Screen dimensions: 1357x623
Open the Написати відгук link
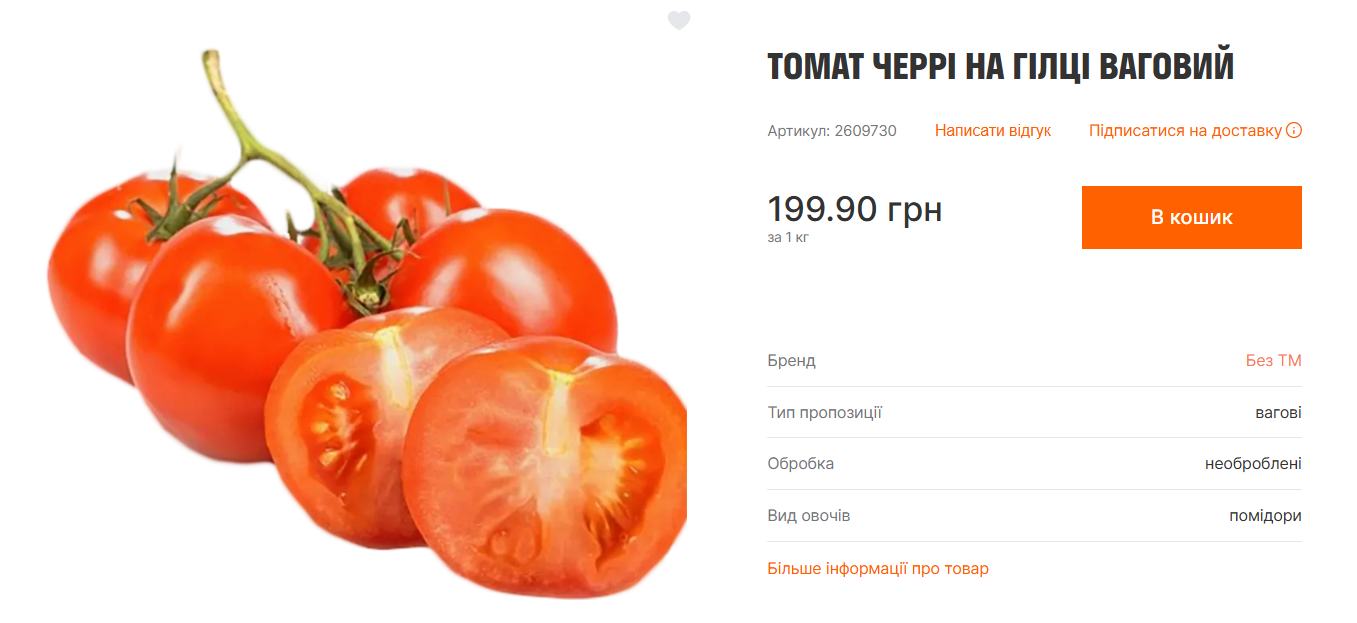pyautogui.click(x=993, y=131)
